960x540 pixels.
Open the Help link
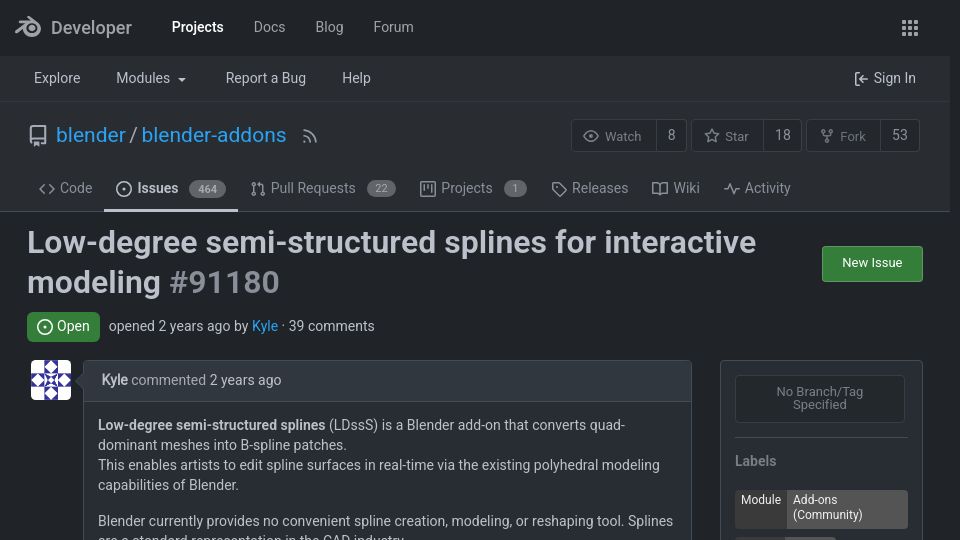click(356, 78)
